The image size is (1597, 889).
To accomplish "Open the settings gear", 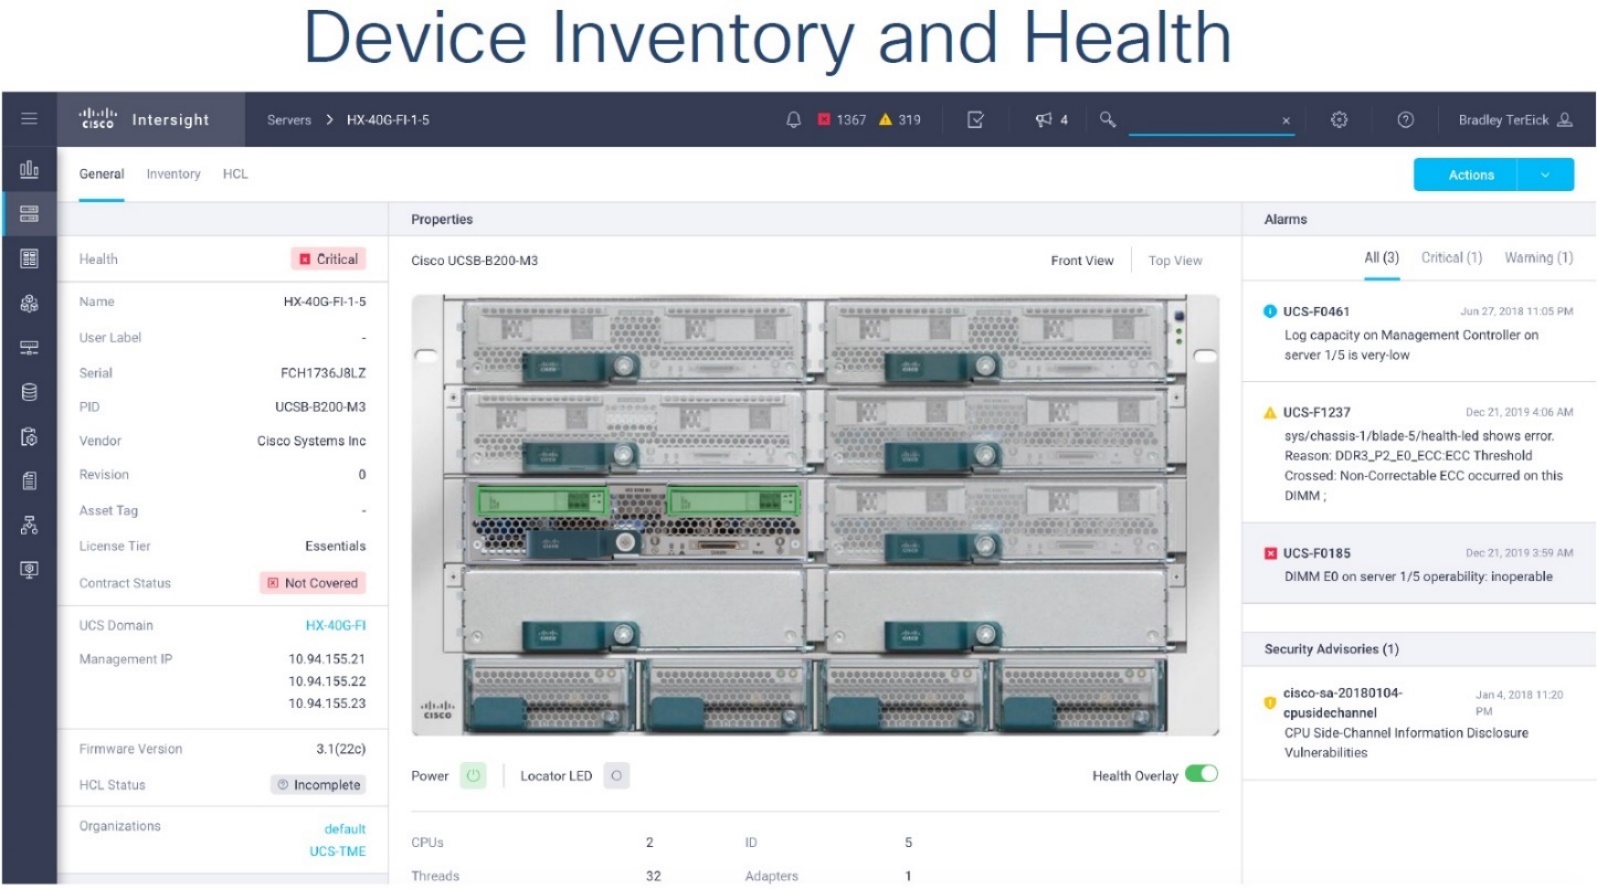I will click(1339, 119).
